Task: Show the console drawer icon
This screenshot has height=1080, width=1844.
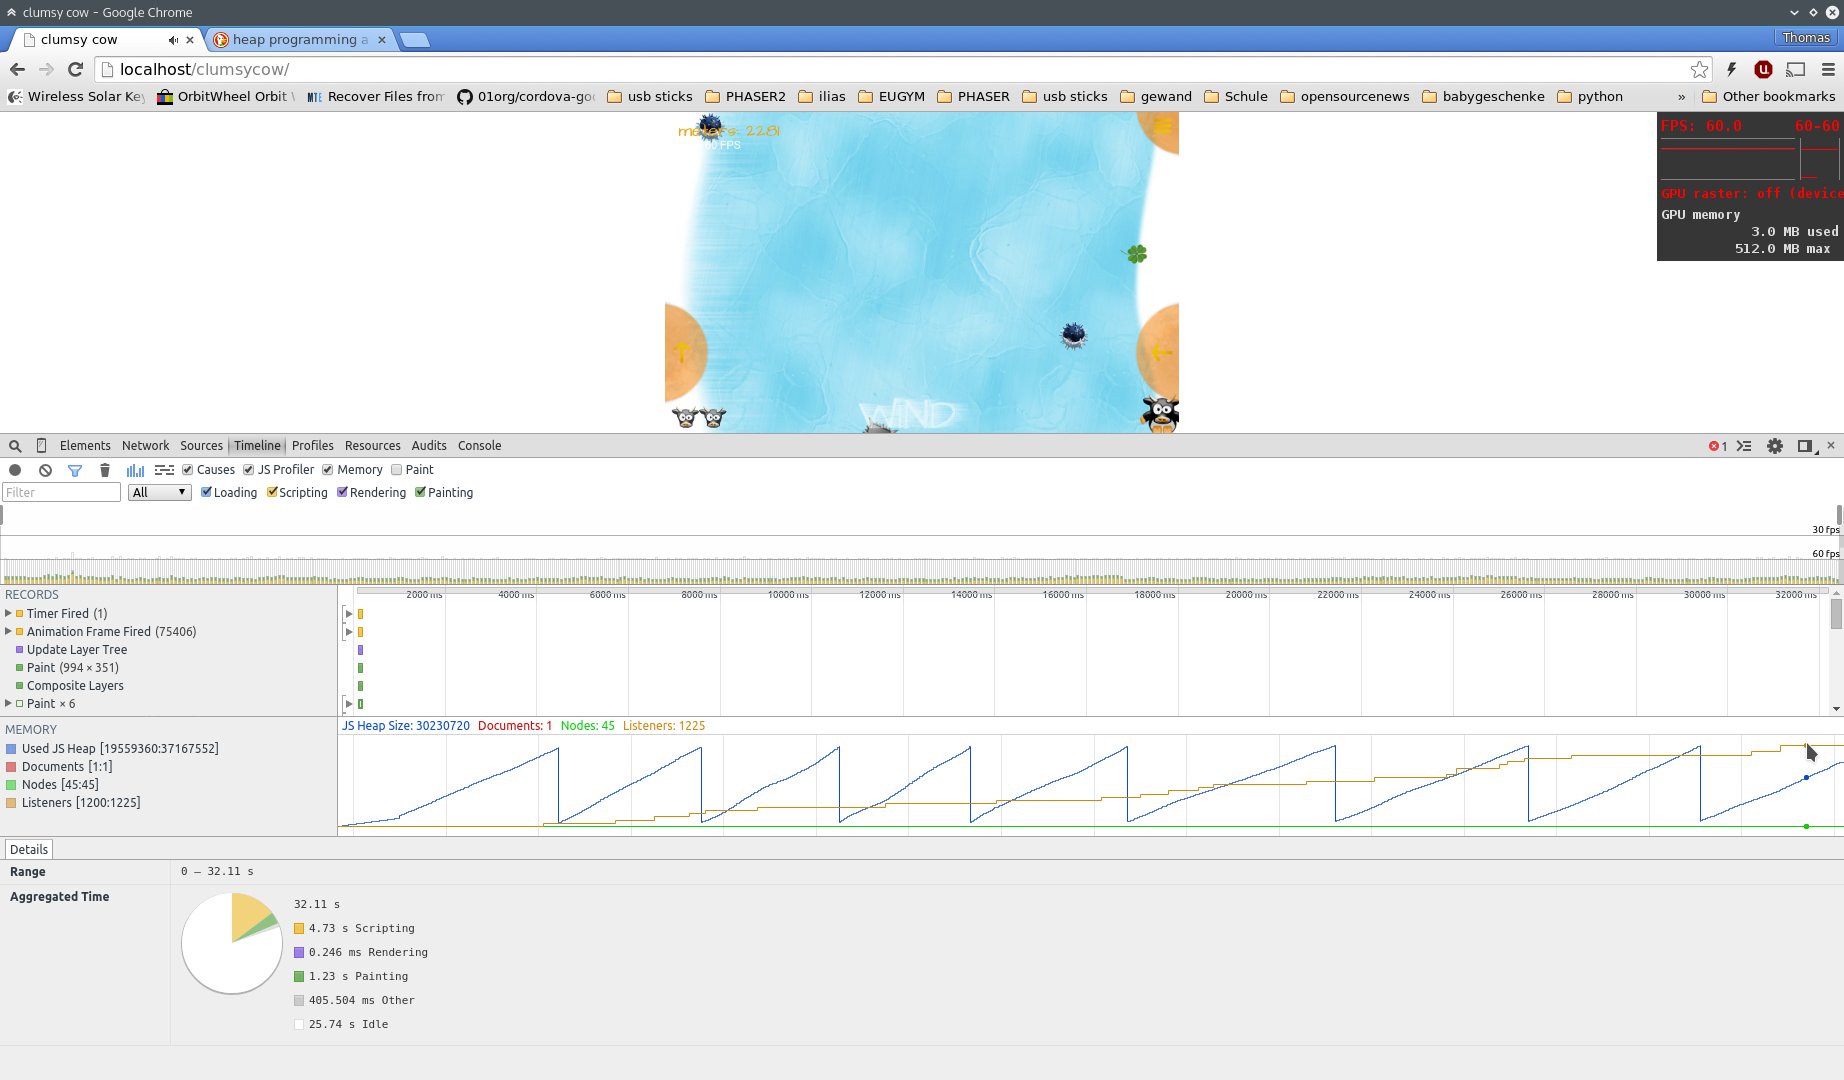Action: coord(1744,446)
